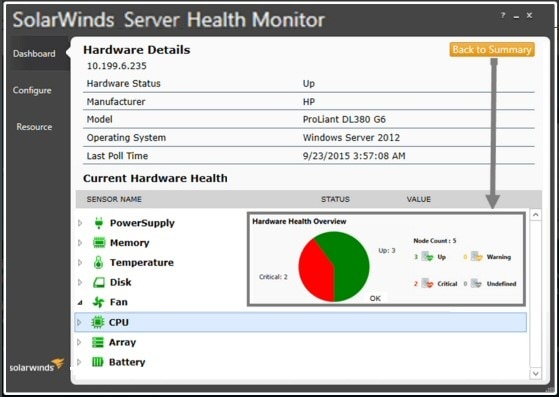Click the Critical status icon in overview
The width and height of the screenshot is (559, 397).
(427, 283)
